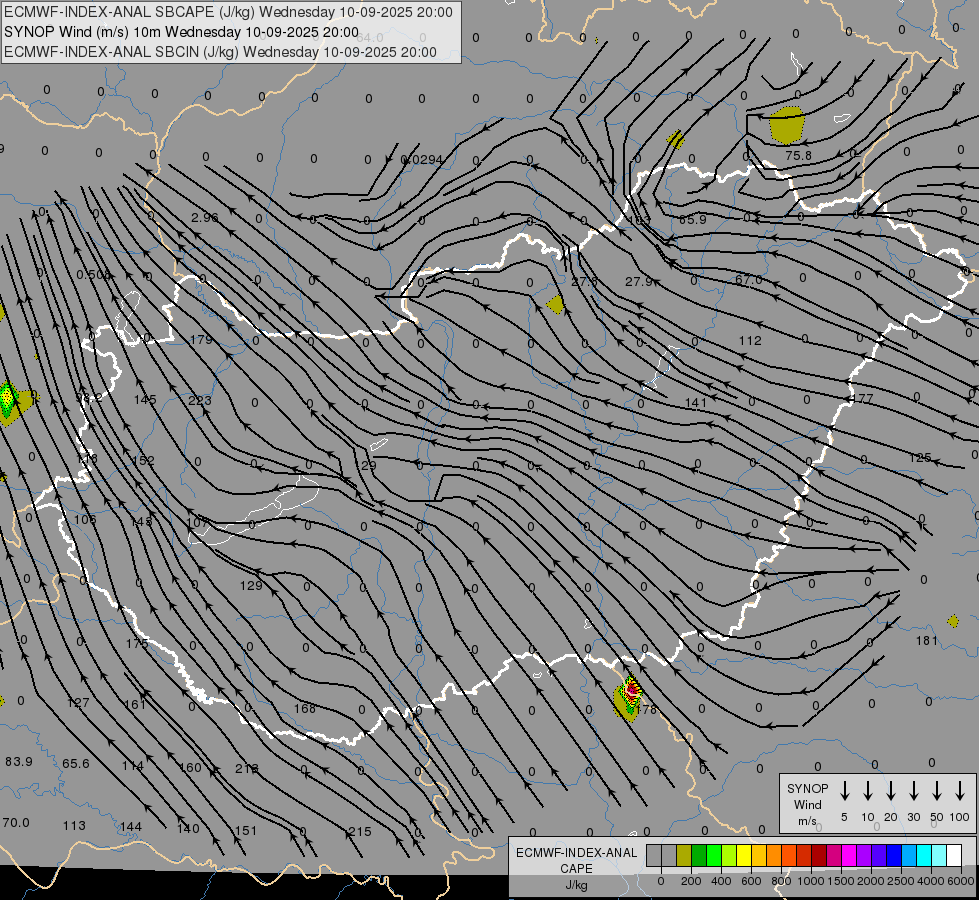Select the multicolor CAPE hotspot beside 178
This screenshot has height=900, width=979.
point(629,698)
